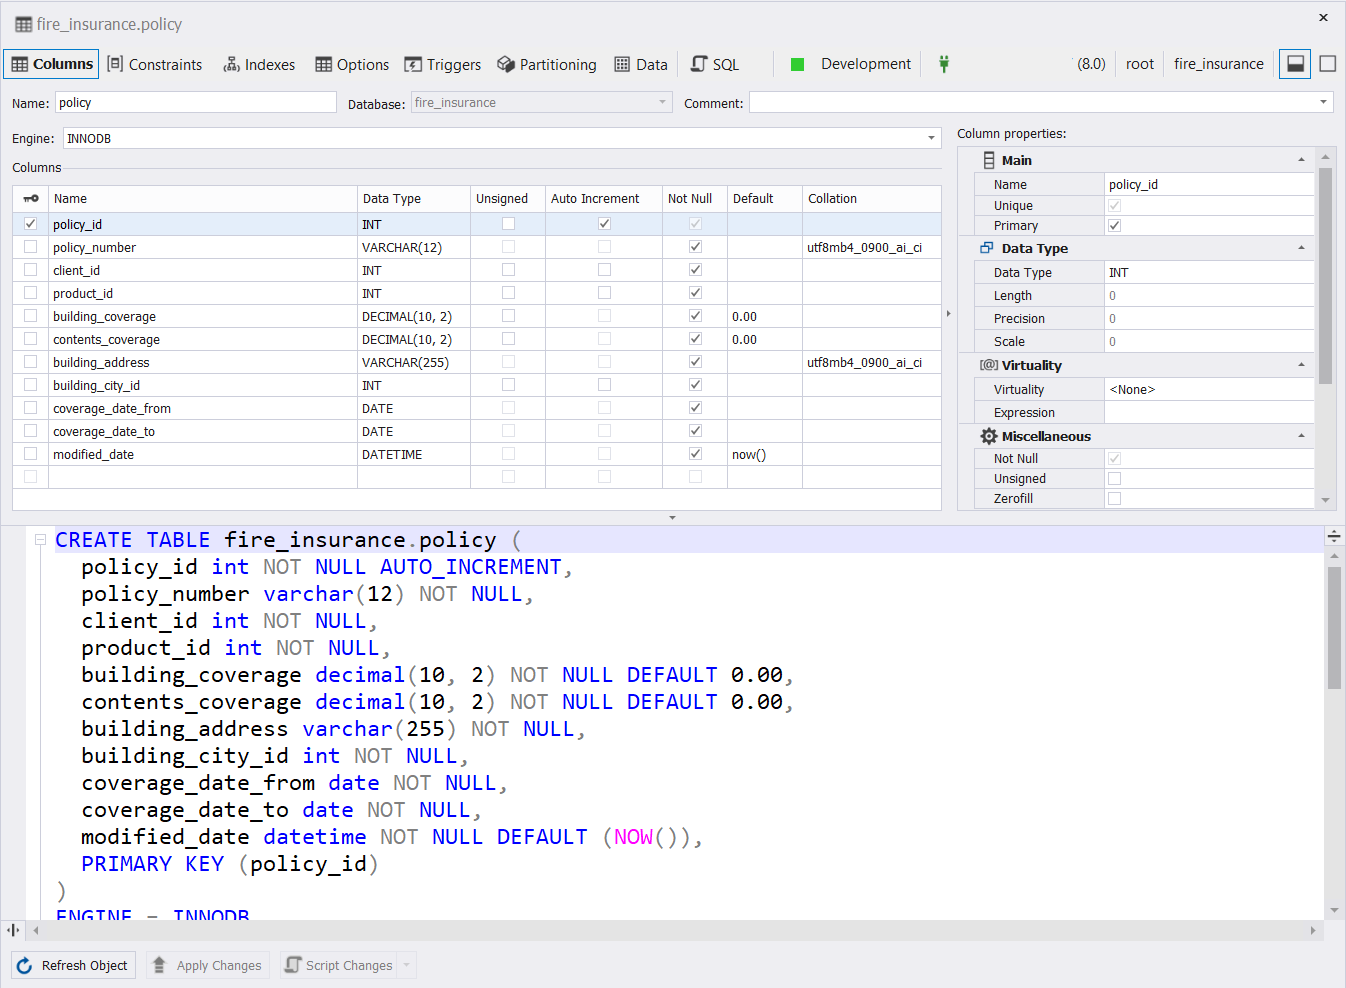Viewport: 1346px width, 988px height.
Task: Open the Comment field dropdown arrow
Action: pyautogui.click(x=1323, y=102)
